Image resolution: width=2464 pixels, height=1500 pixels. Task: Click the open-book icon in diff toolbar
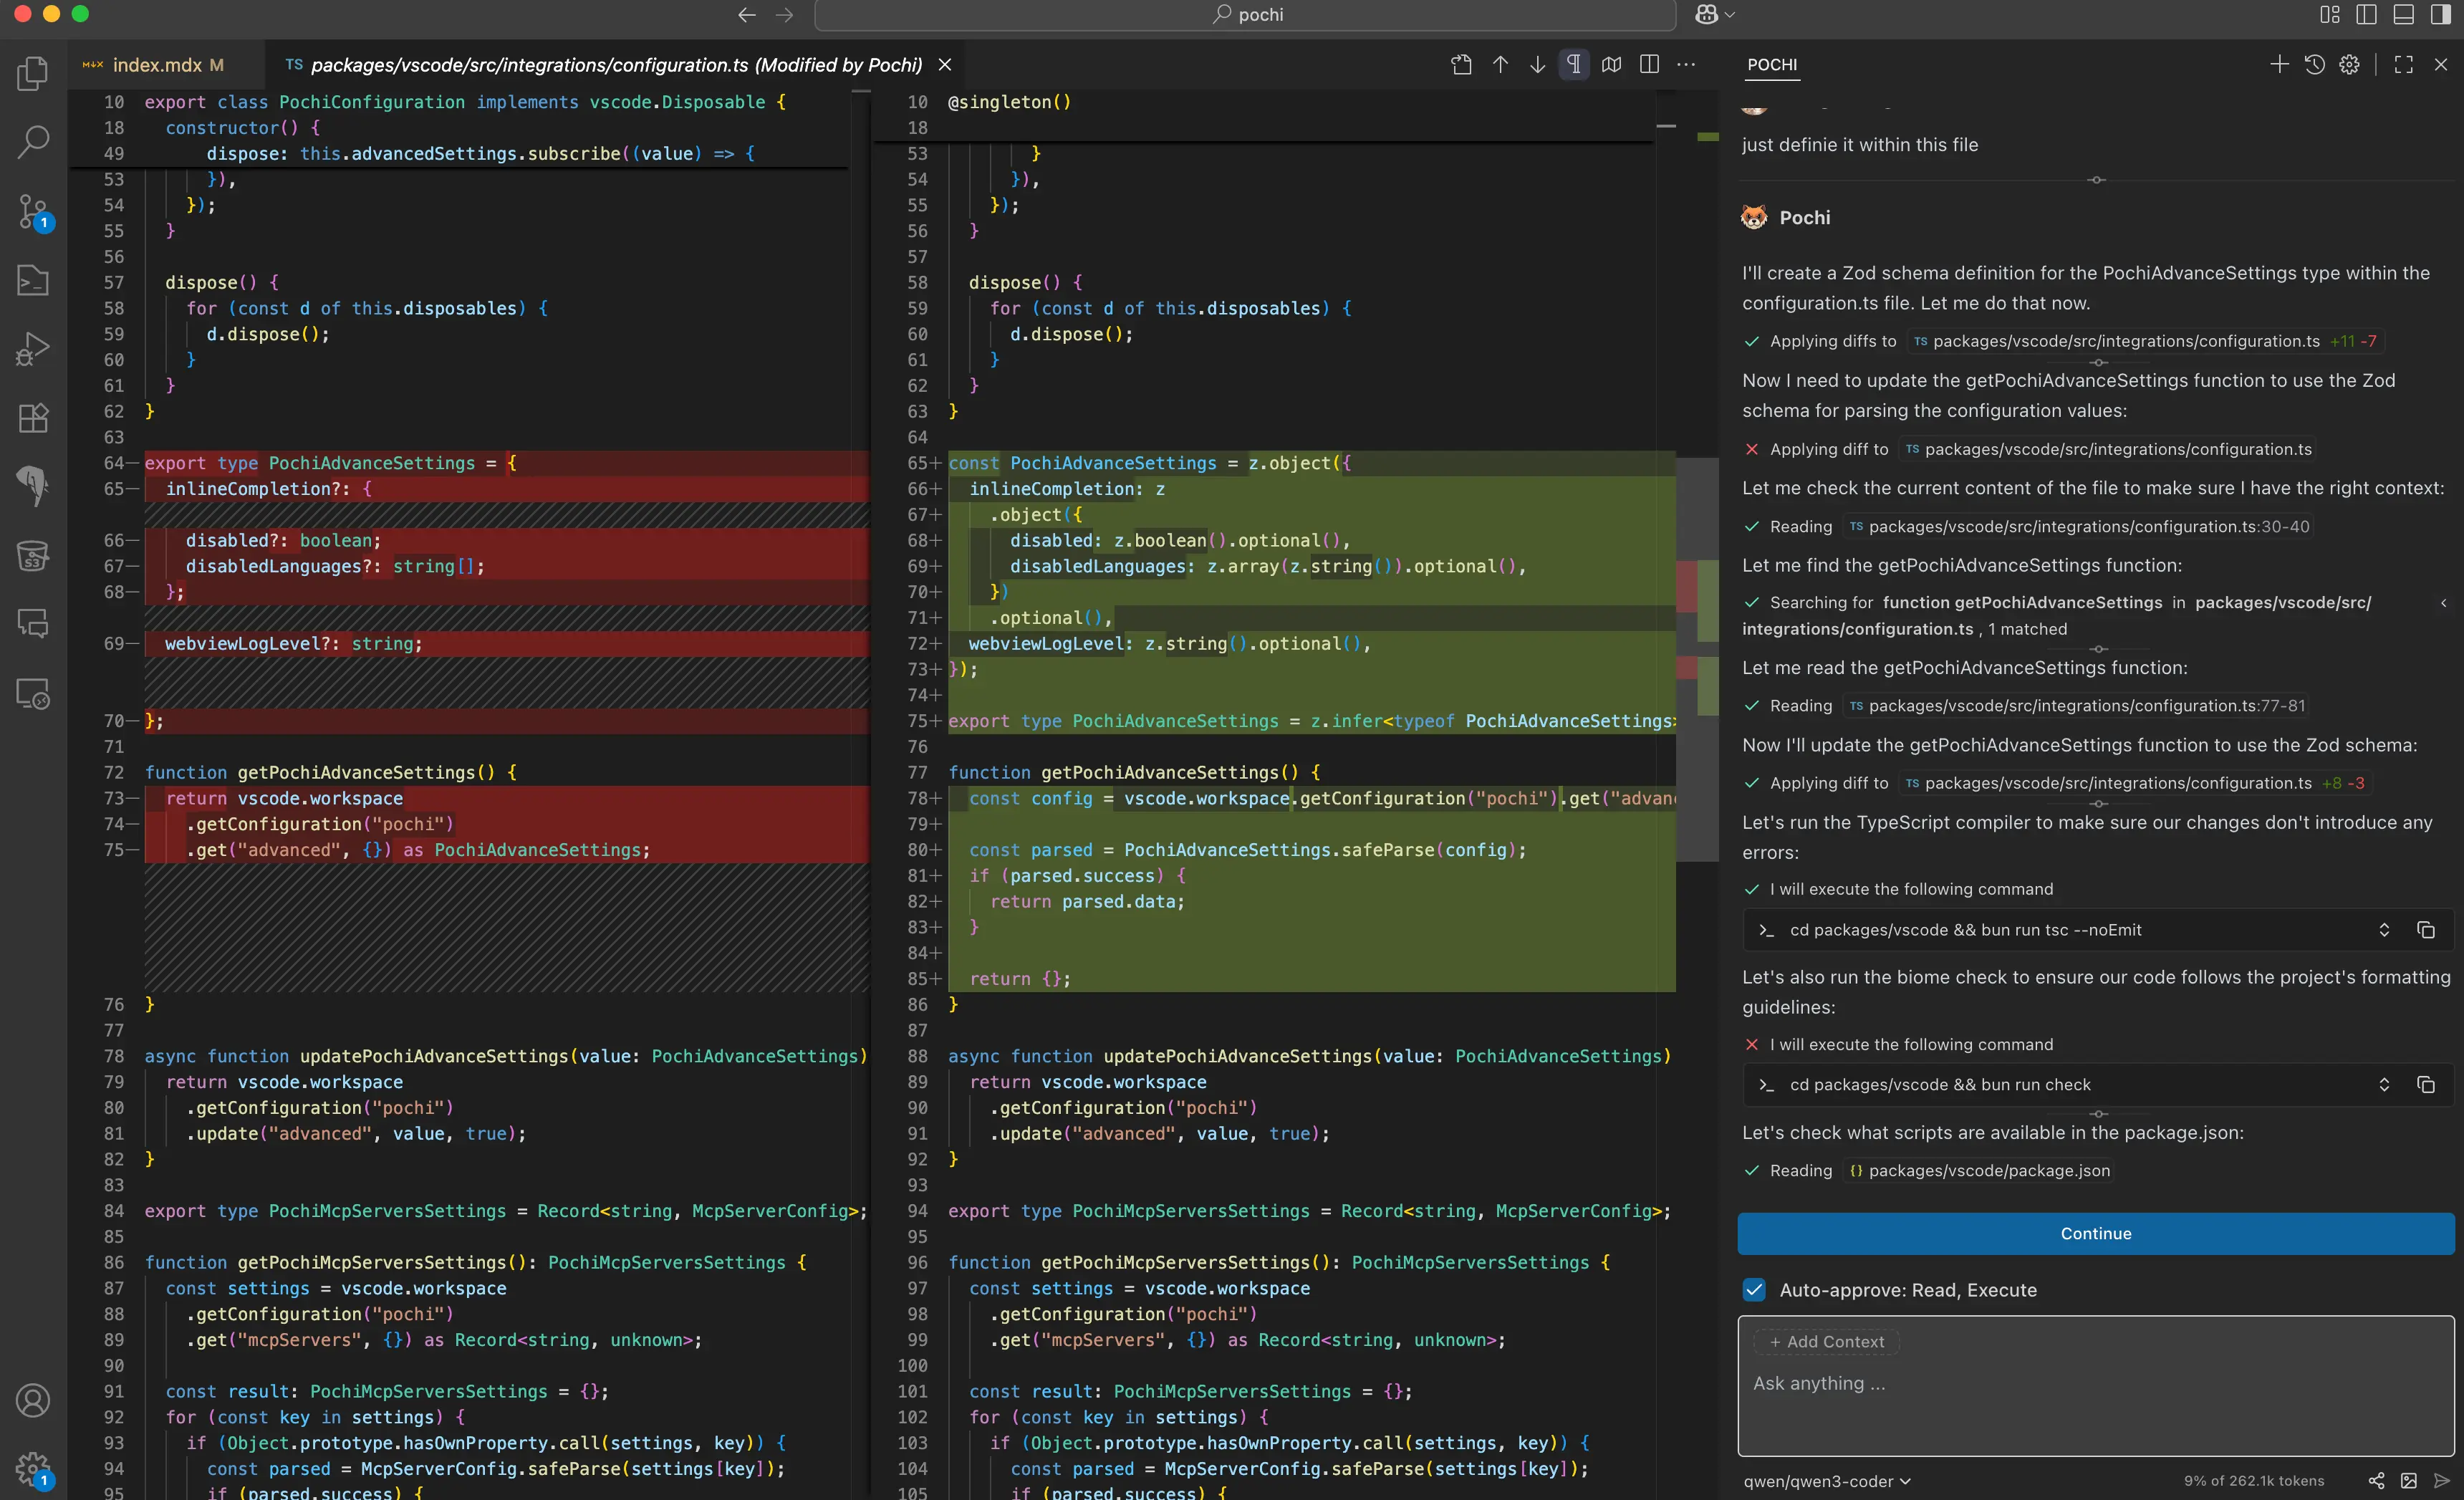click(x=1611, y=65)
